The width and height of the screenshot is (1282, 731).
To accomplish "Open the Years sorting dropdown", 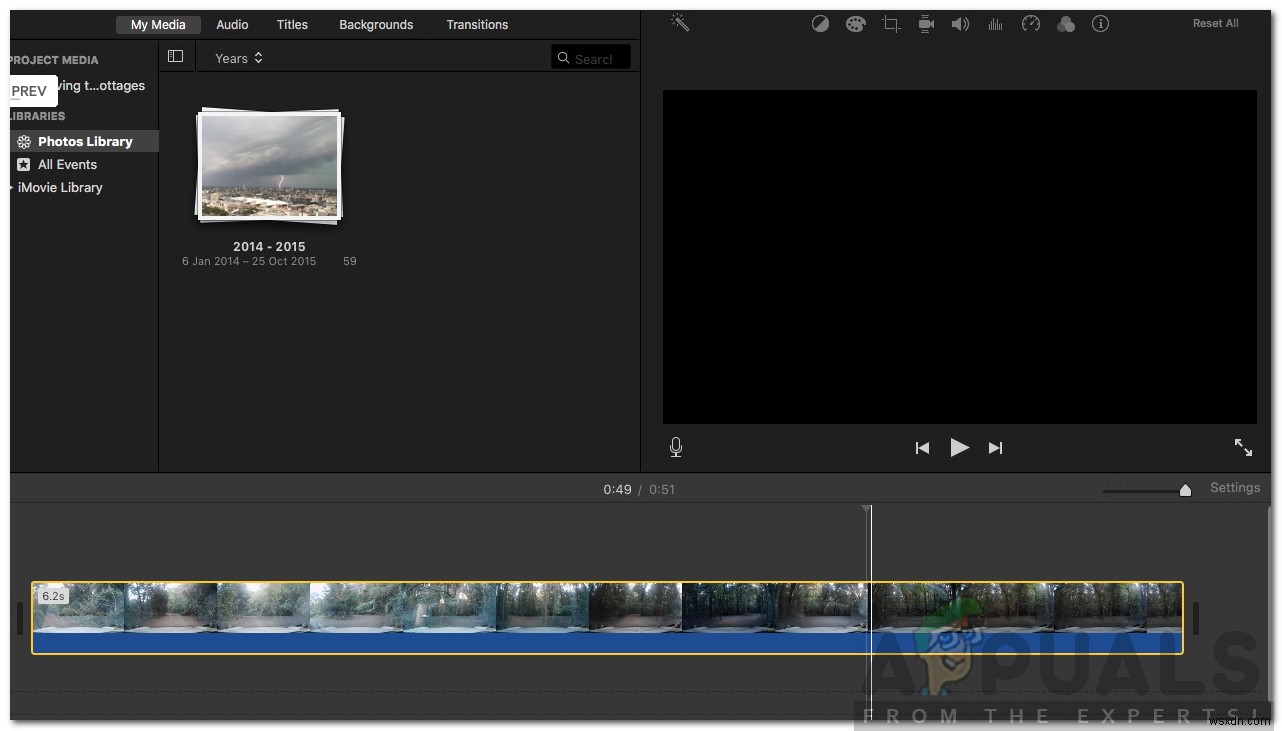I will click(x=238, y=57).
